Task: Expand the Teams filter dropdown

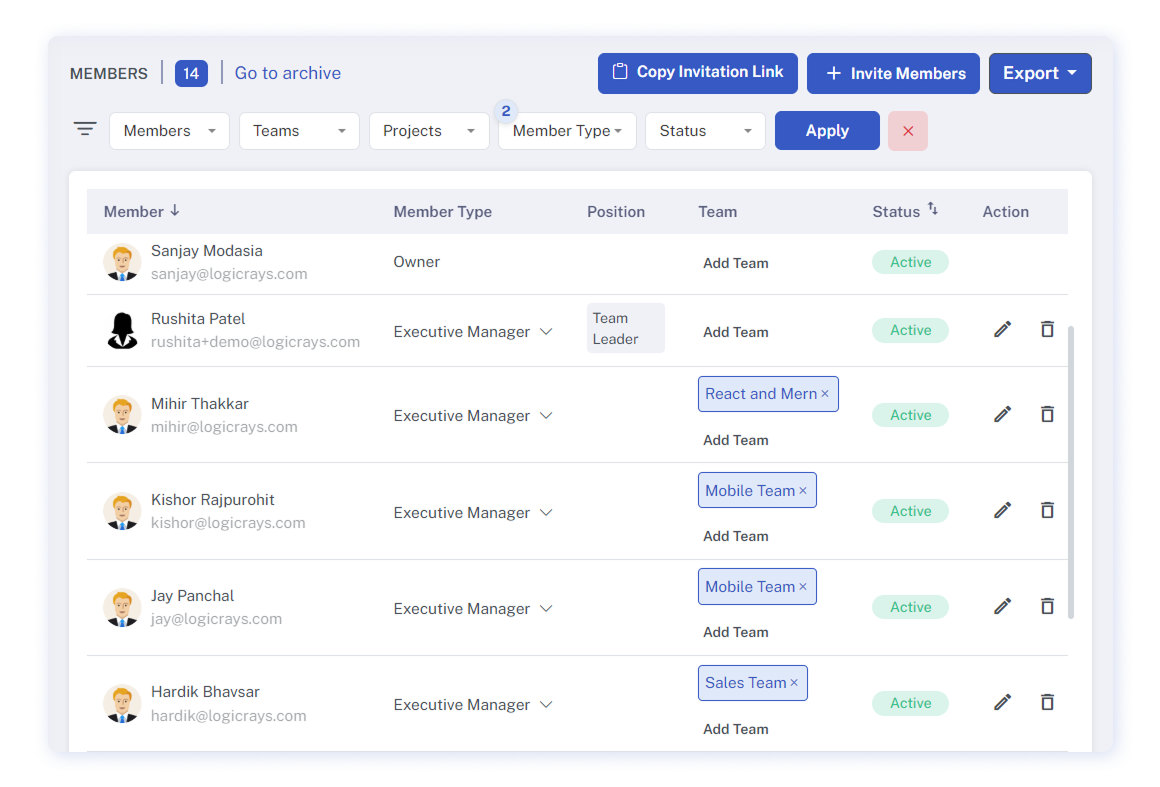Action: pos(299,131)
